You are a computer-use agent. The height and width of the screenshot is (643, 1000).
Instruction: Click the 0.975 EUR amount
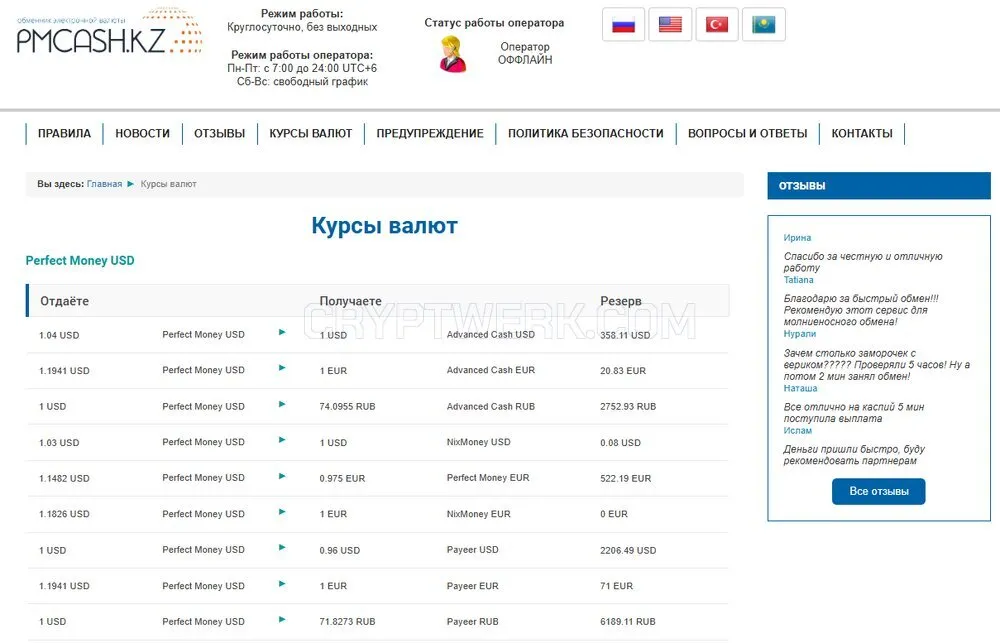342,478
